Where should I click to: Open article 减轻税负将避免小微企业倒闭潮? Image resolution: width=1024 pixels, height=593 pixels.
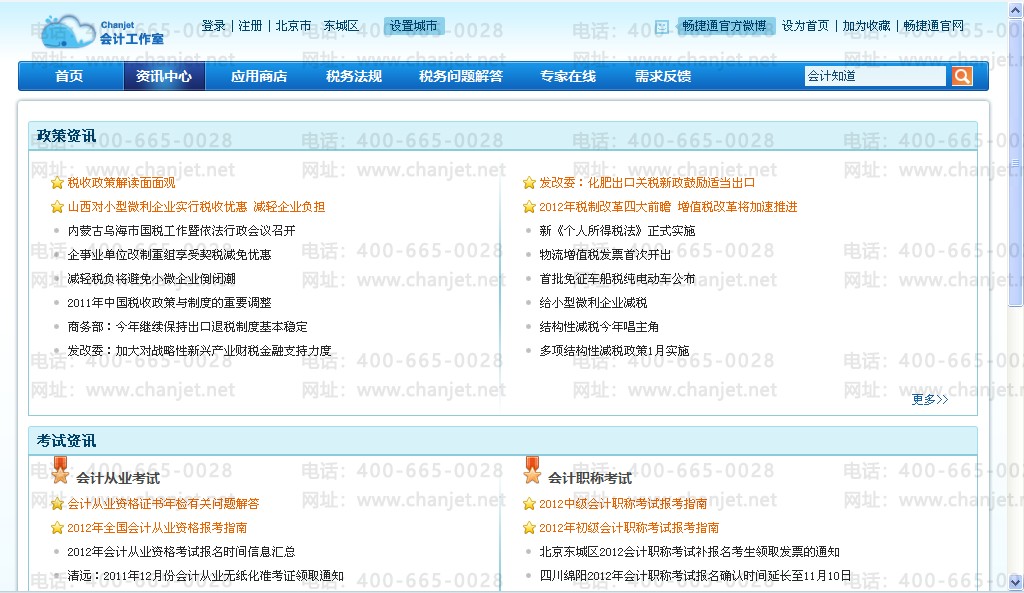point(152,279)
